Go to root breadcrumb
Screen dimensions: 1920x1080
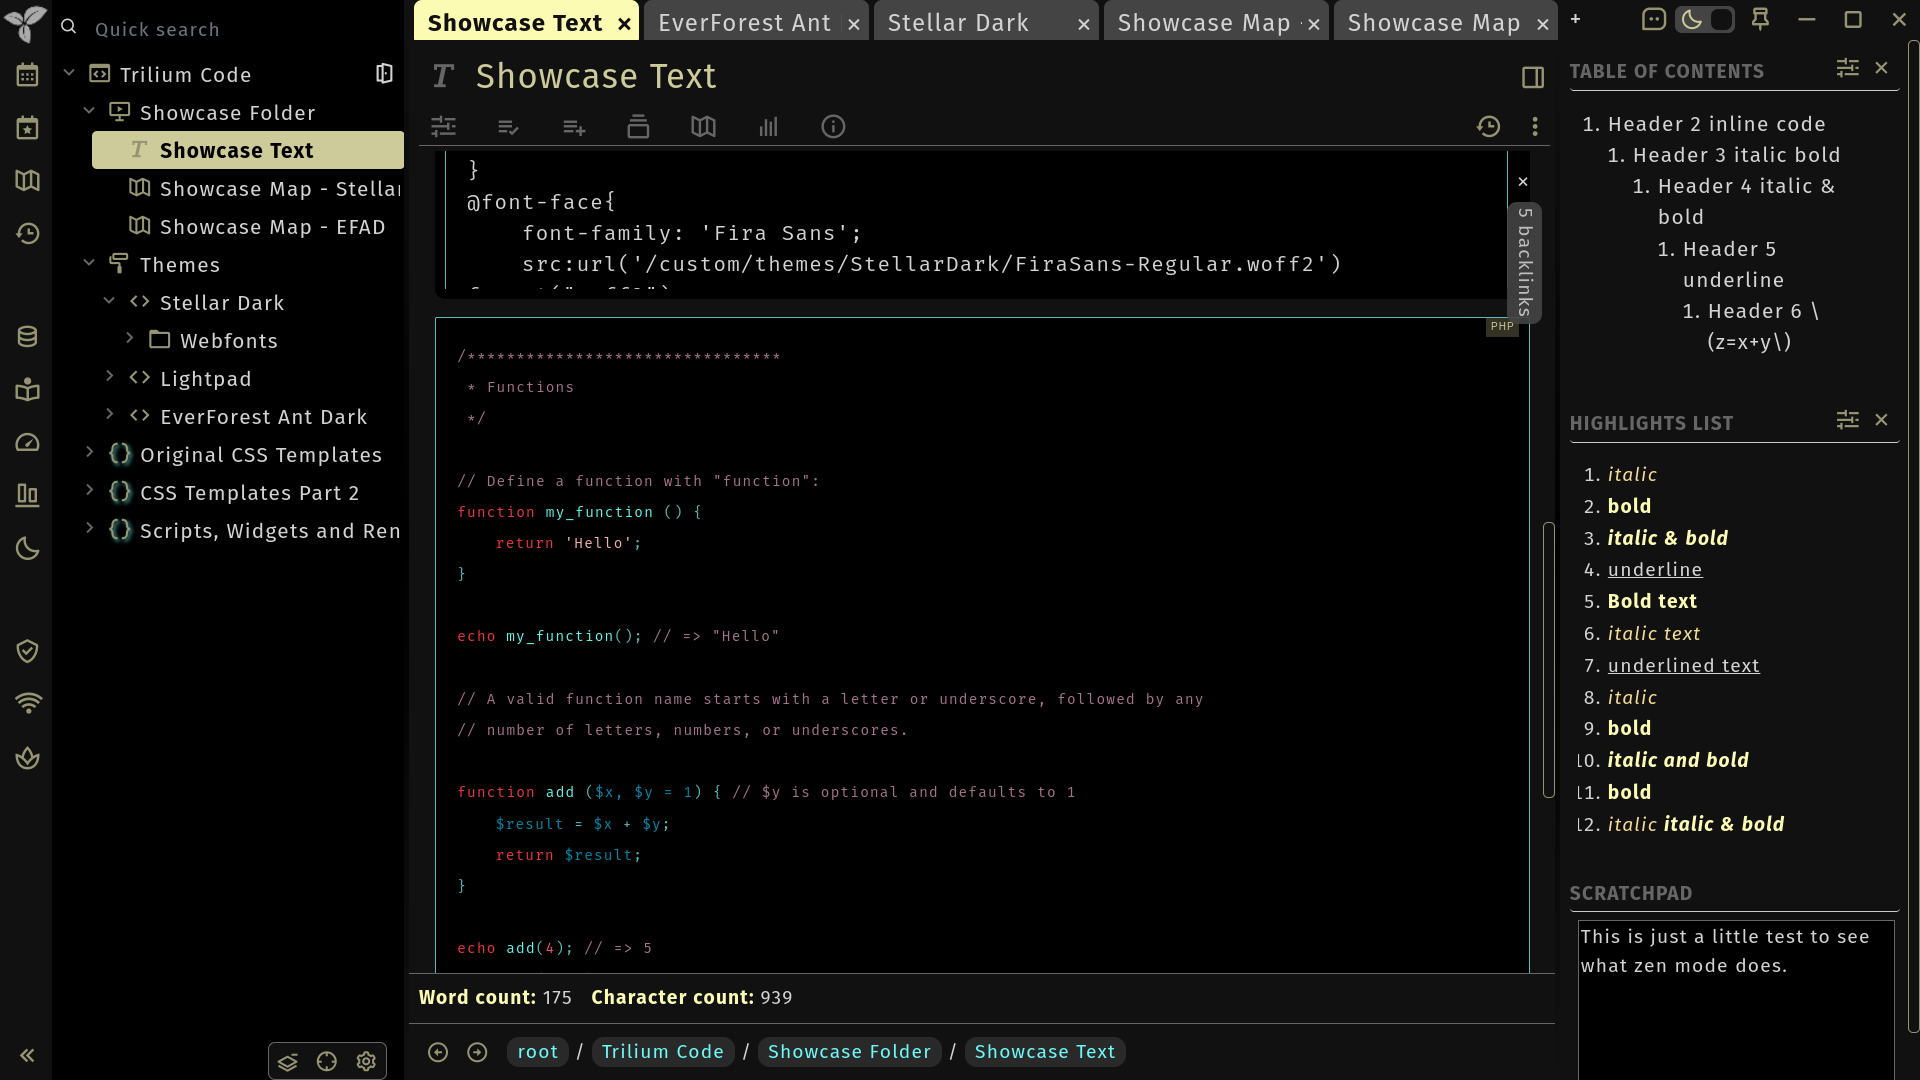[x=537, y=1052]
